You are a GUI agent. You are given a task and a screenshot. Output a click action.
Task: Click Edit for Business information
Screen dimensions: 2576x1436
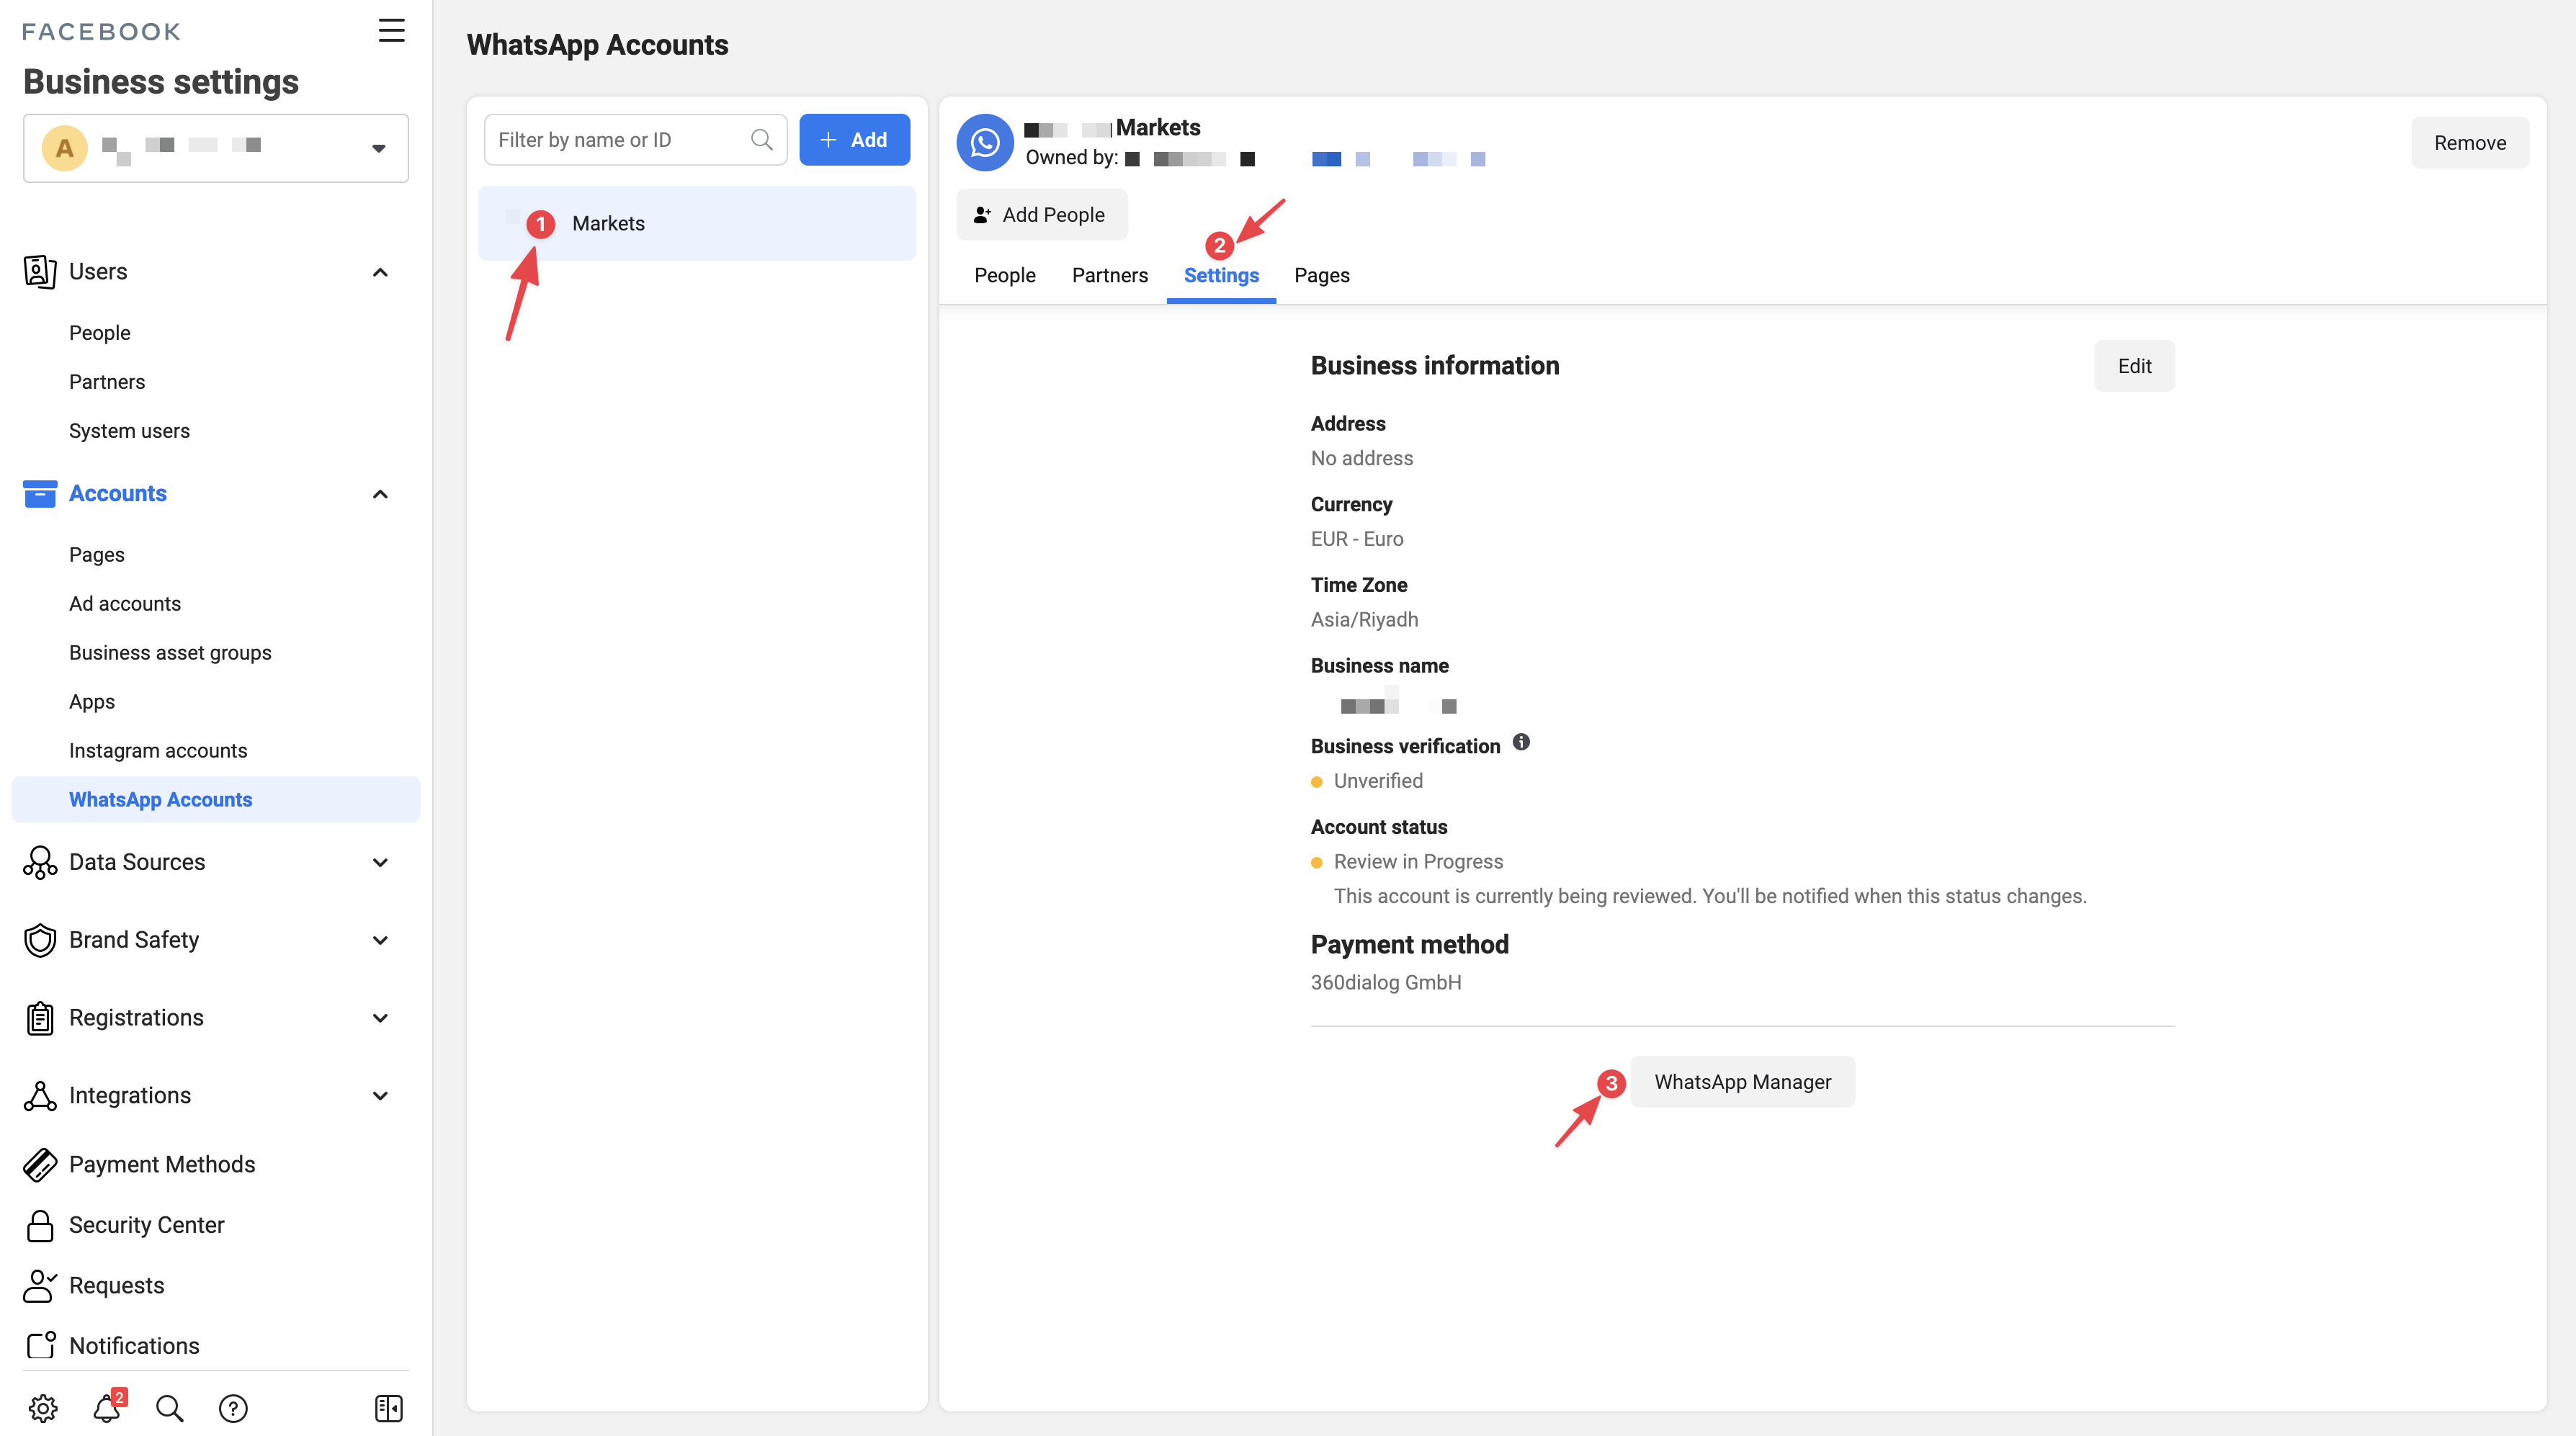[x=2134, y=367]
